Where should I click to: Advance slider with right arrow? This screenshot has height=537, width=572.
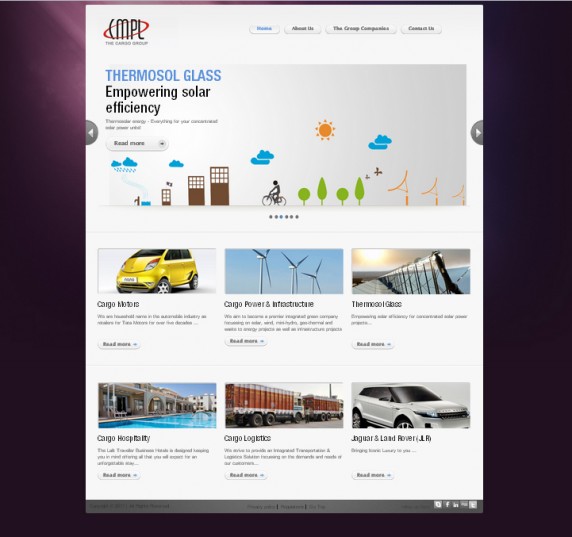477,132
